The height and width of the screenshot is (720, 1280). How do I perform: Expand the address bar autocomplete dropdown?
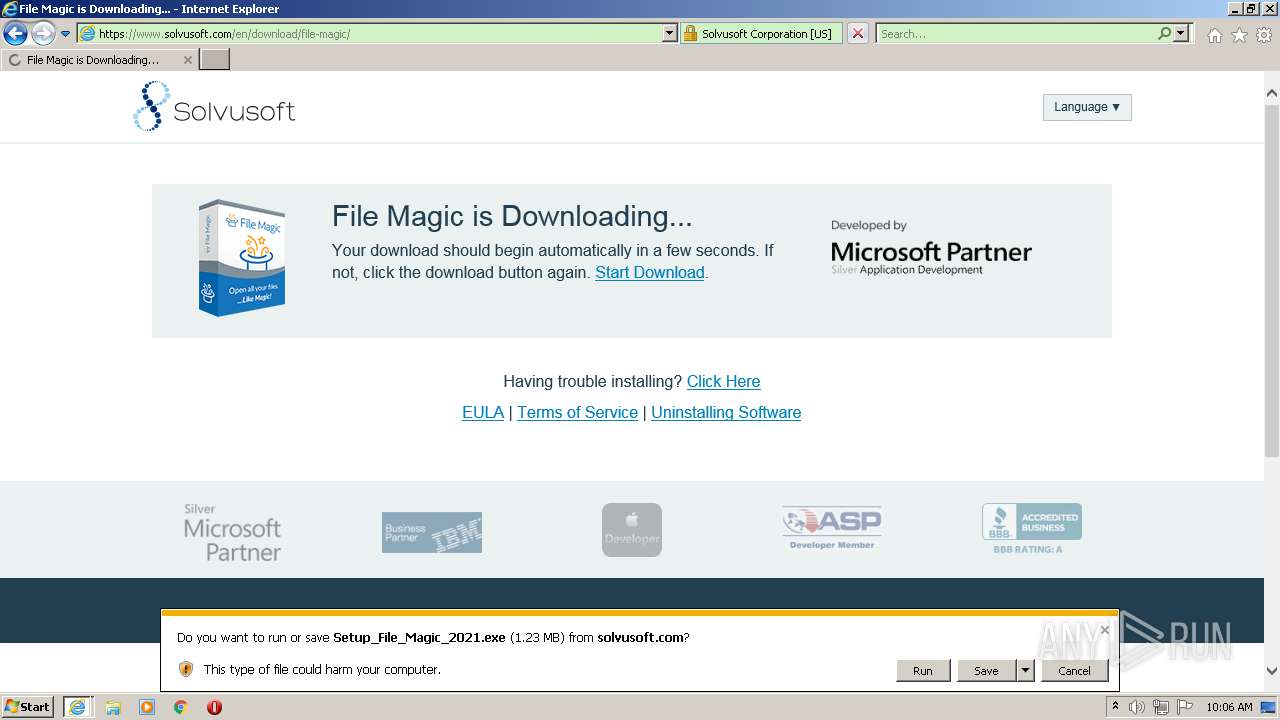click(670, 33)
